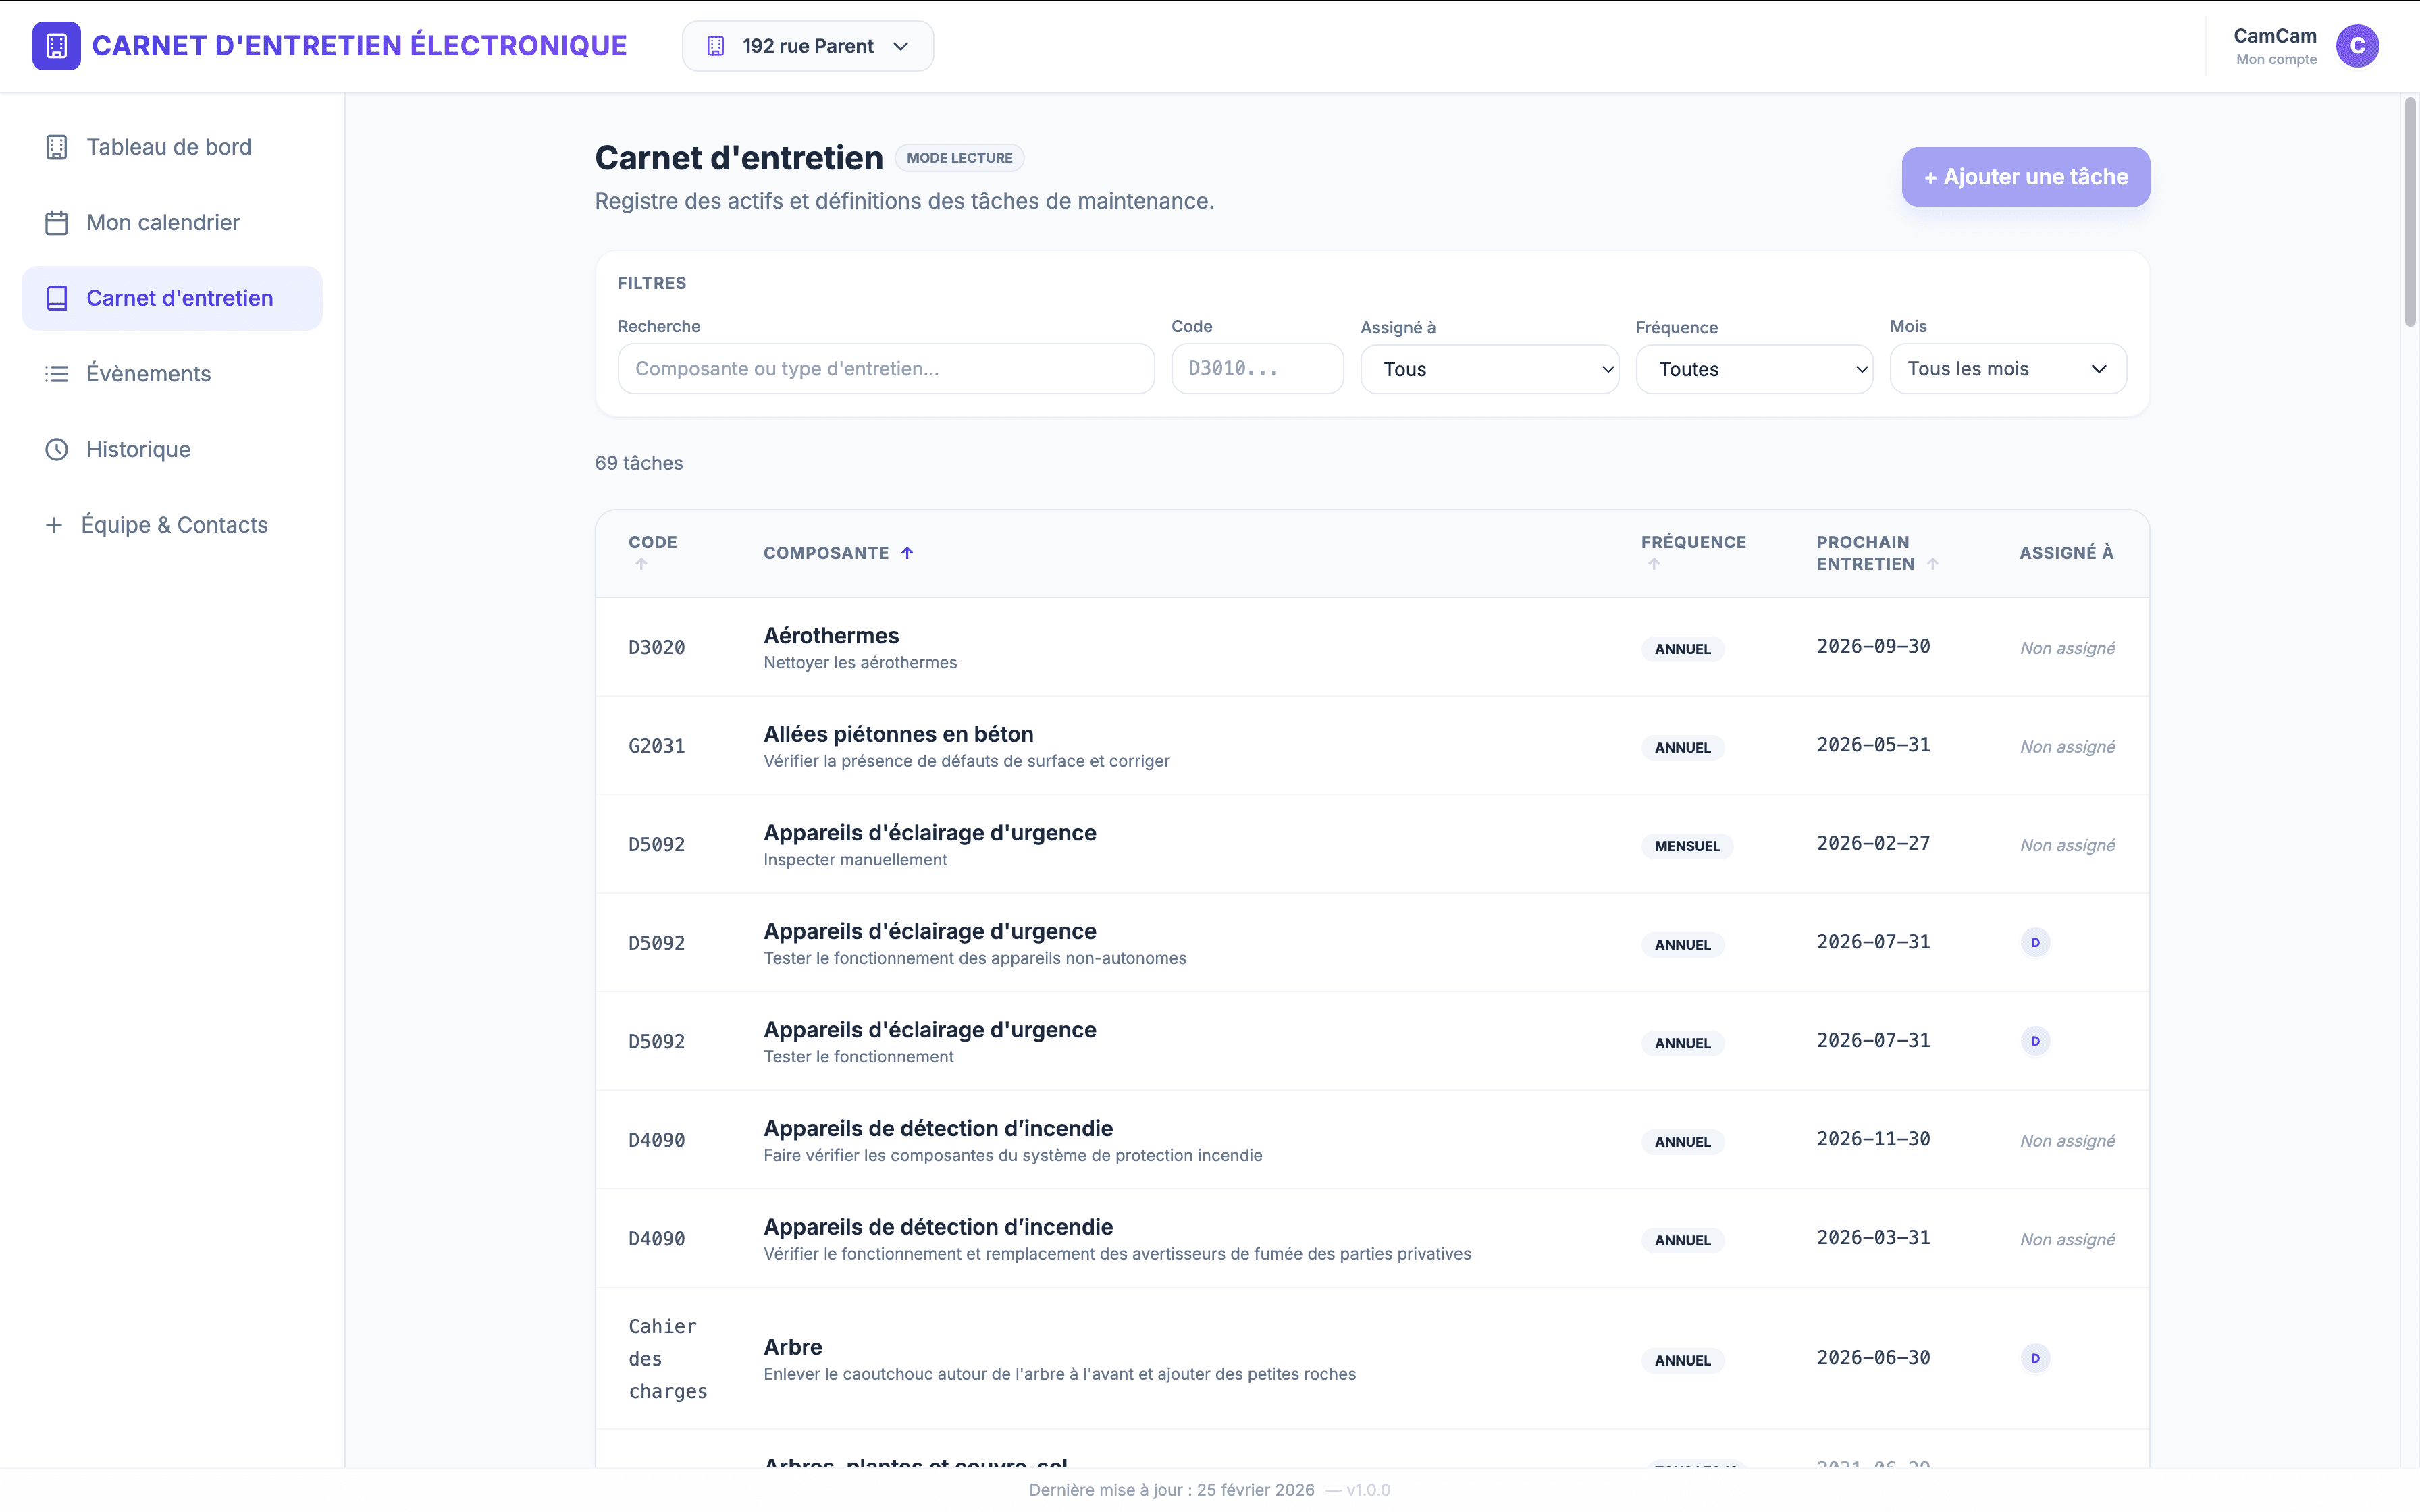This screenshot has height=1512, width=2420.
Task: Click the plus icon beside Équipe & Contacts
Action: [54, 525]
